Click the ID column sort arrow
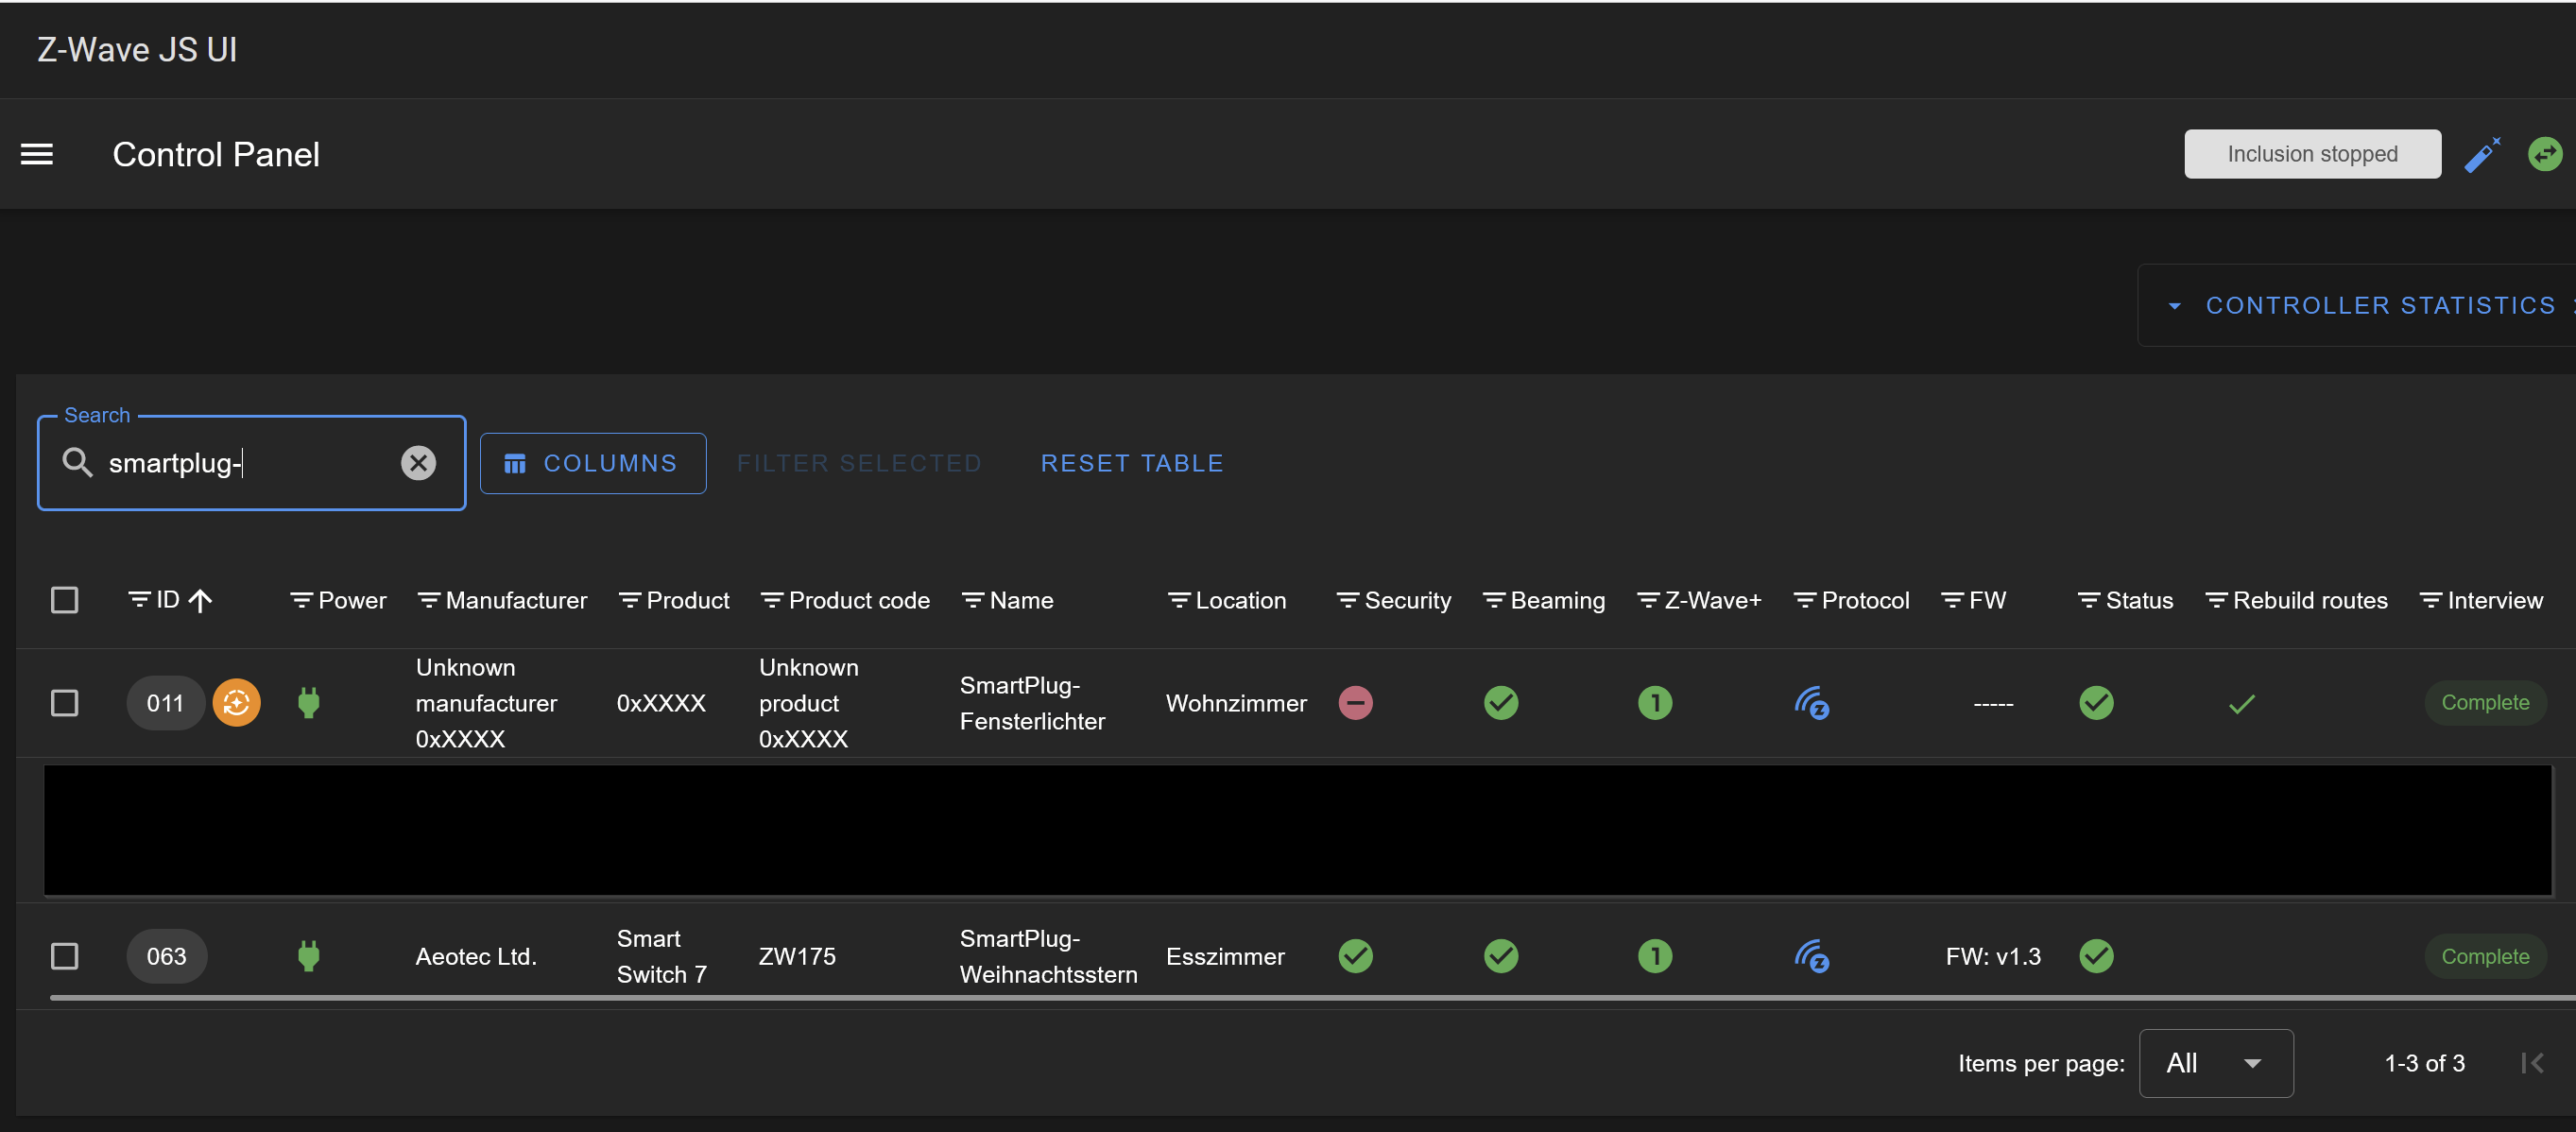The image size is (2576, 1132). (x=201, y=600)
